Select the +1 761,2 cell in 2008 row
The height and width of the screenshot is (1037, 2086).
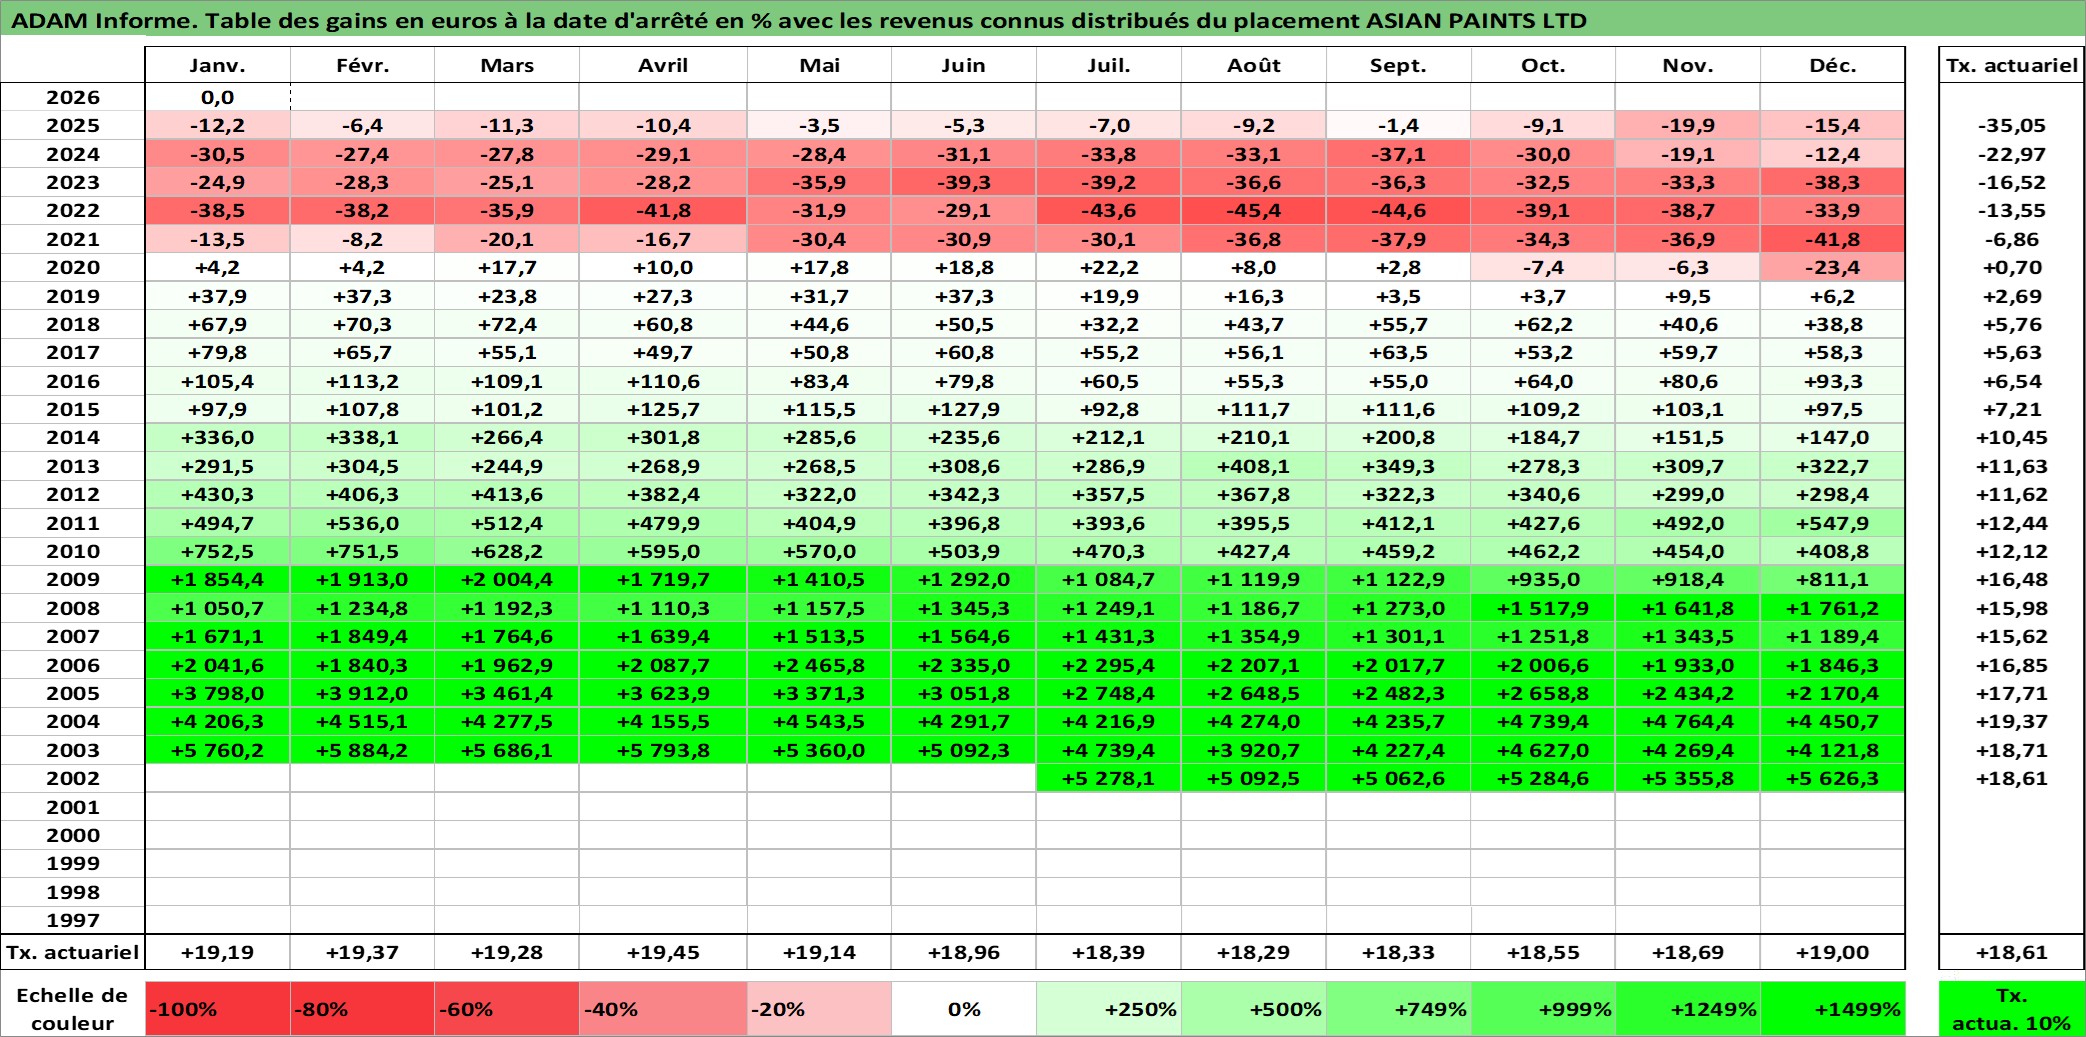pos(1832,608)
